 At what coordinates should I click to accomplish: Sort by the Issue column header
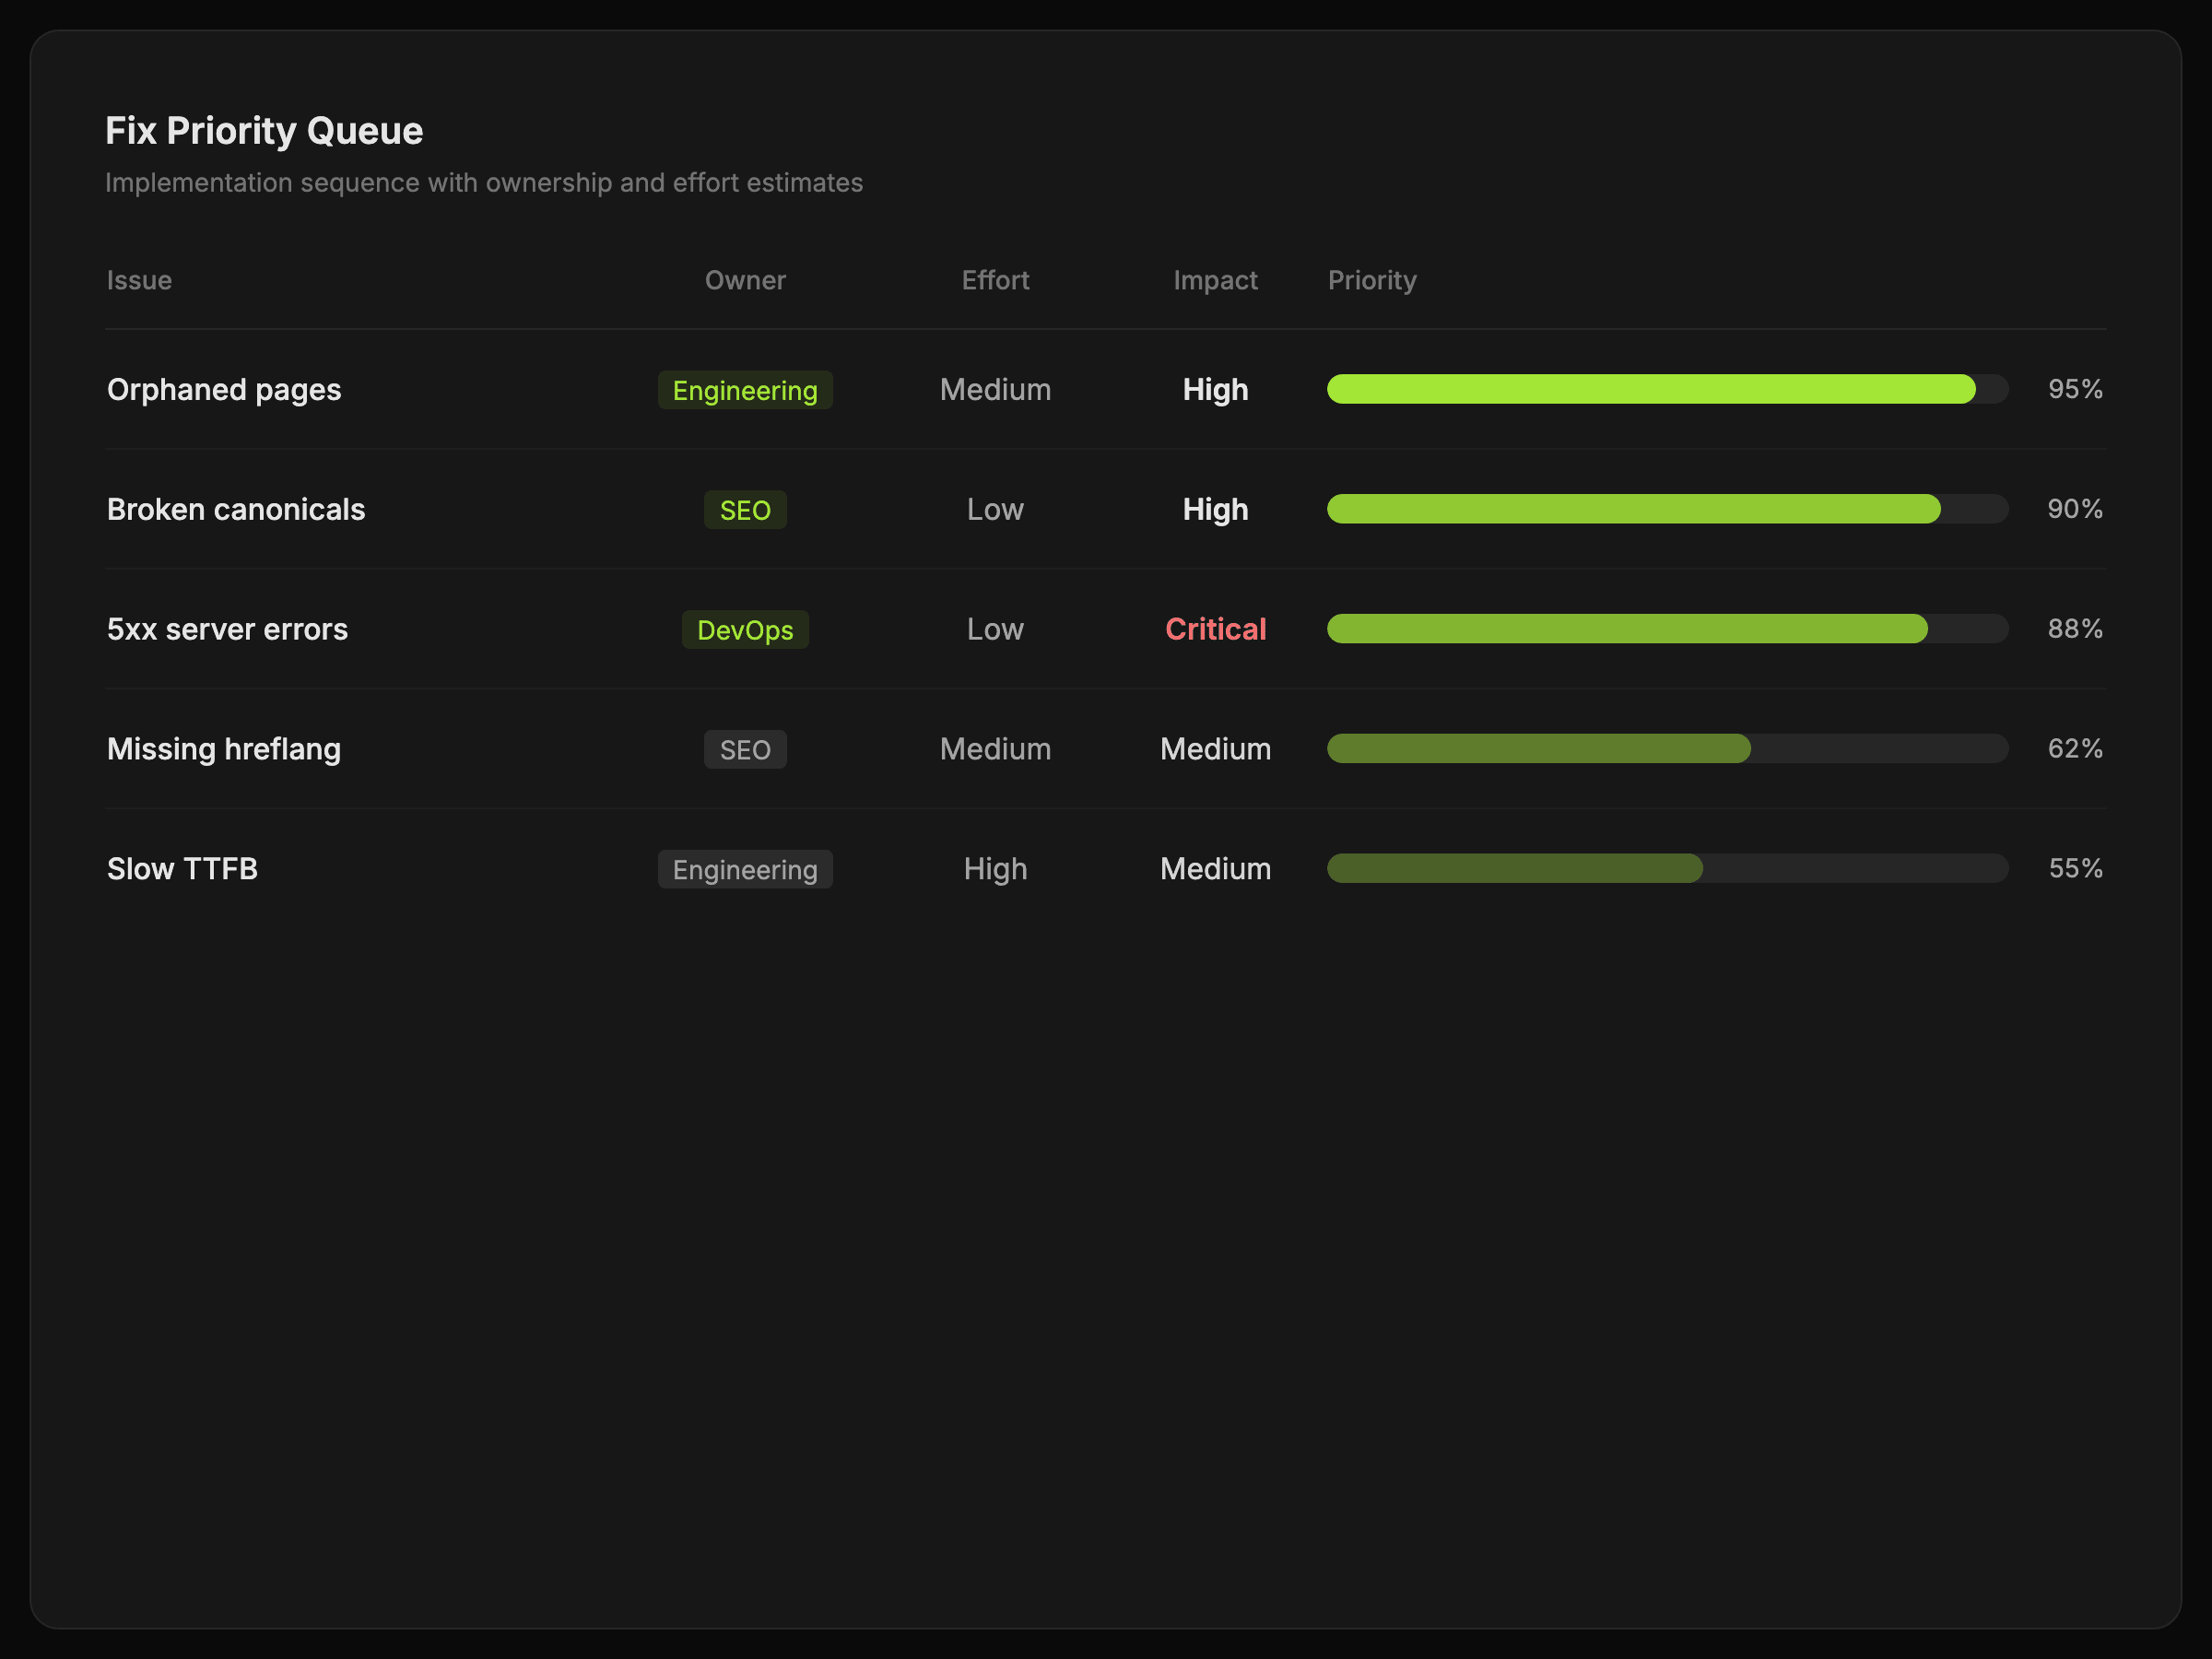pos(139,280)
